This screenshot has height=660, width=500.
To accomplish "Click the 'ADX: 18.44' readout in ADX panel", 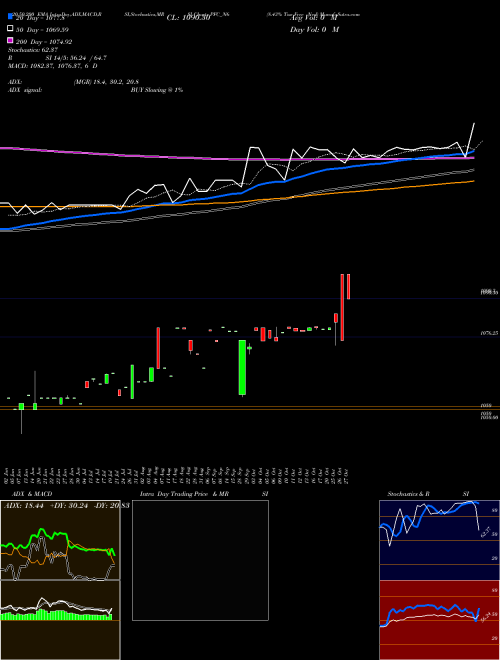I will click(24, 506).
